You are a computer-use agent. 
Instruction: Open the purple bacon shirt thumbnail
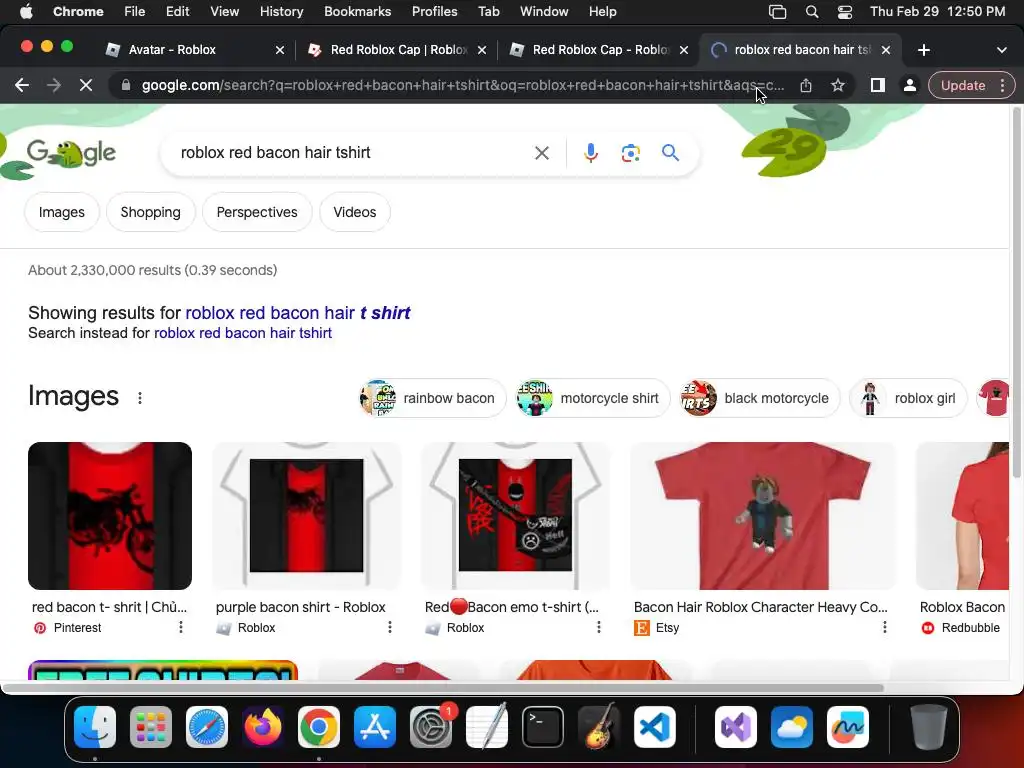click(306, 516)
